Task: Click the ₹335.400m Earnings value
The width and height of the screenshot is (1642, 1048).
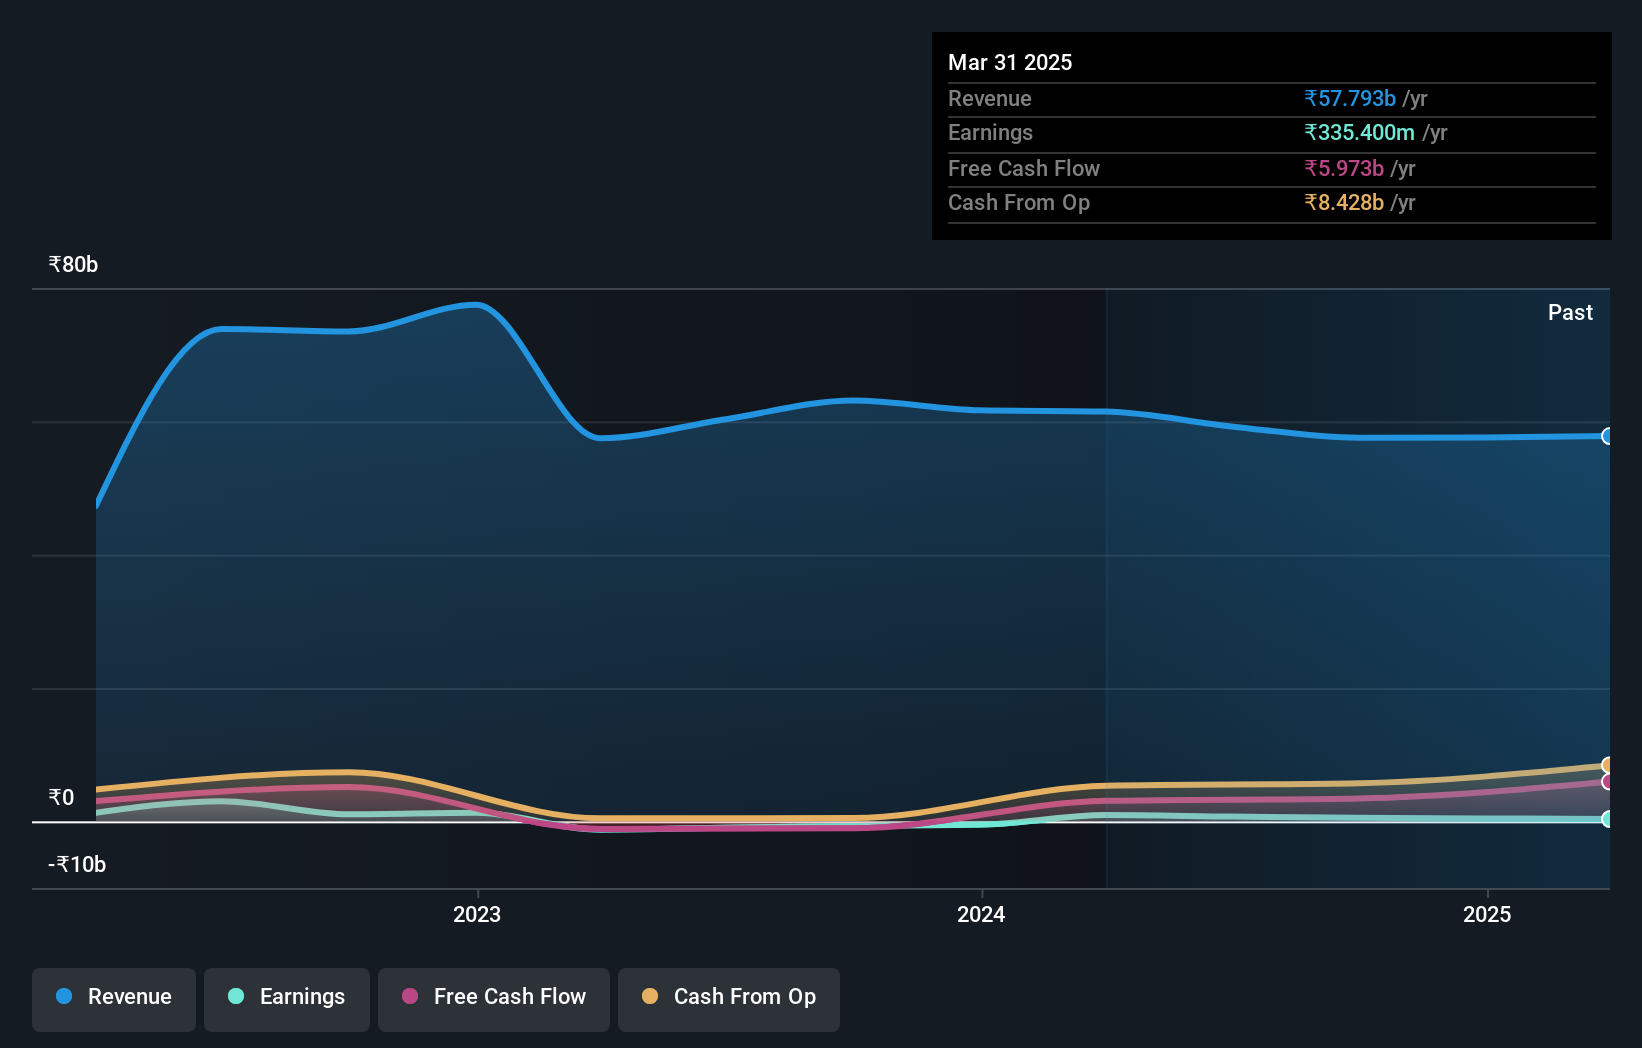Action: point(1361,133)
